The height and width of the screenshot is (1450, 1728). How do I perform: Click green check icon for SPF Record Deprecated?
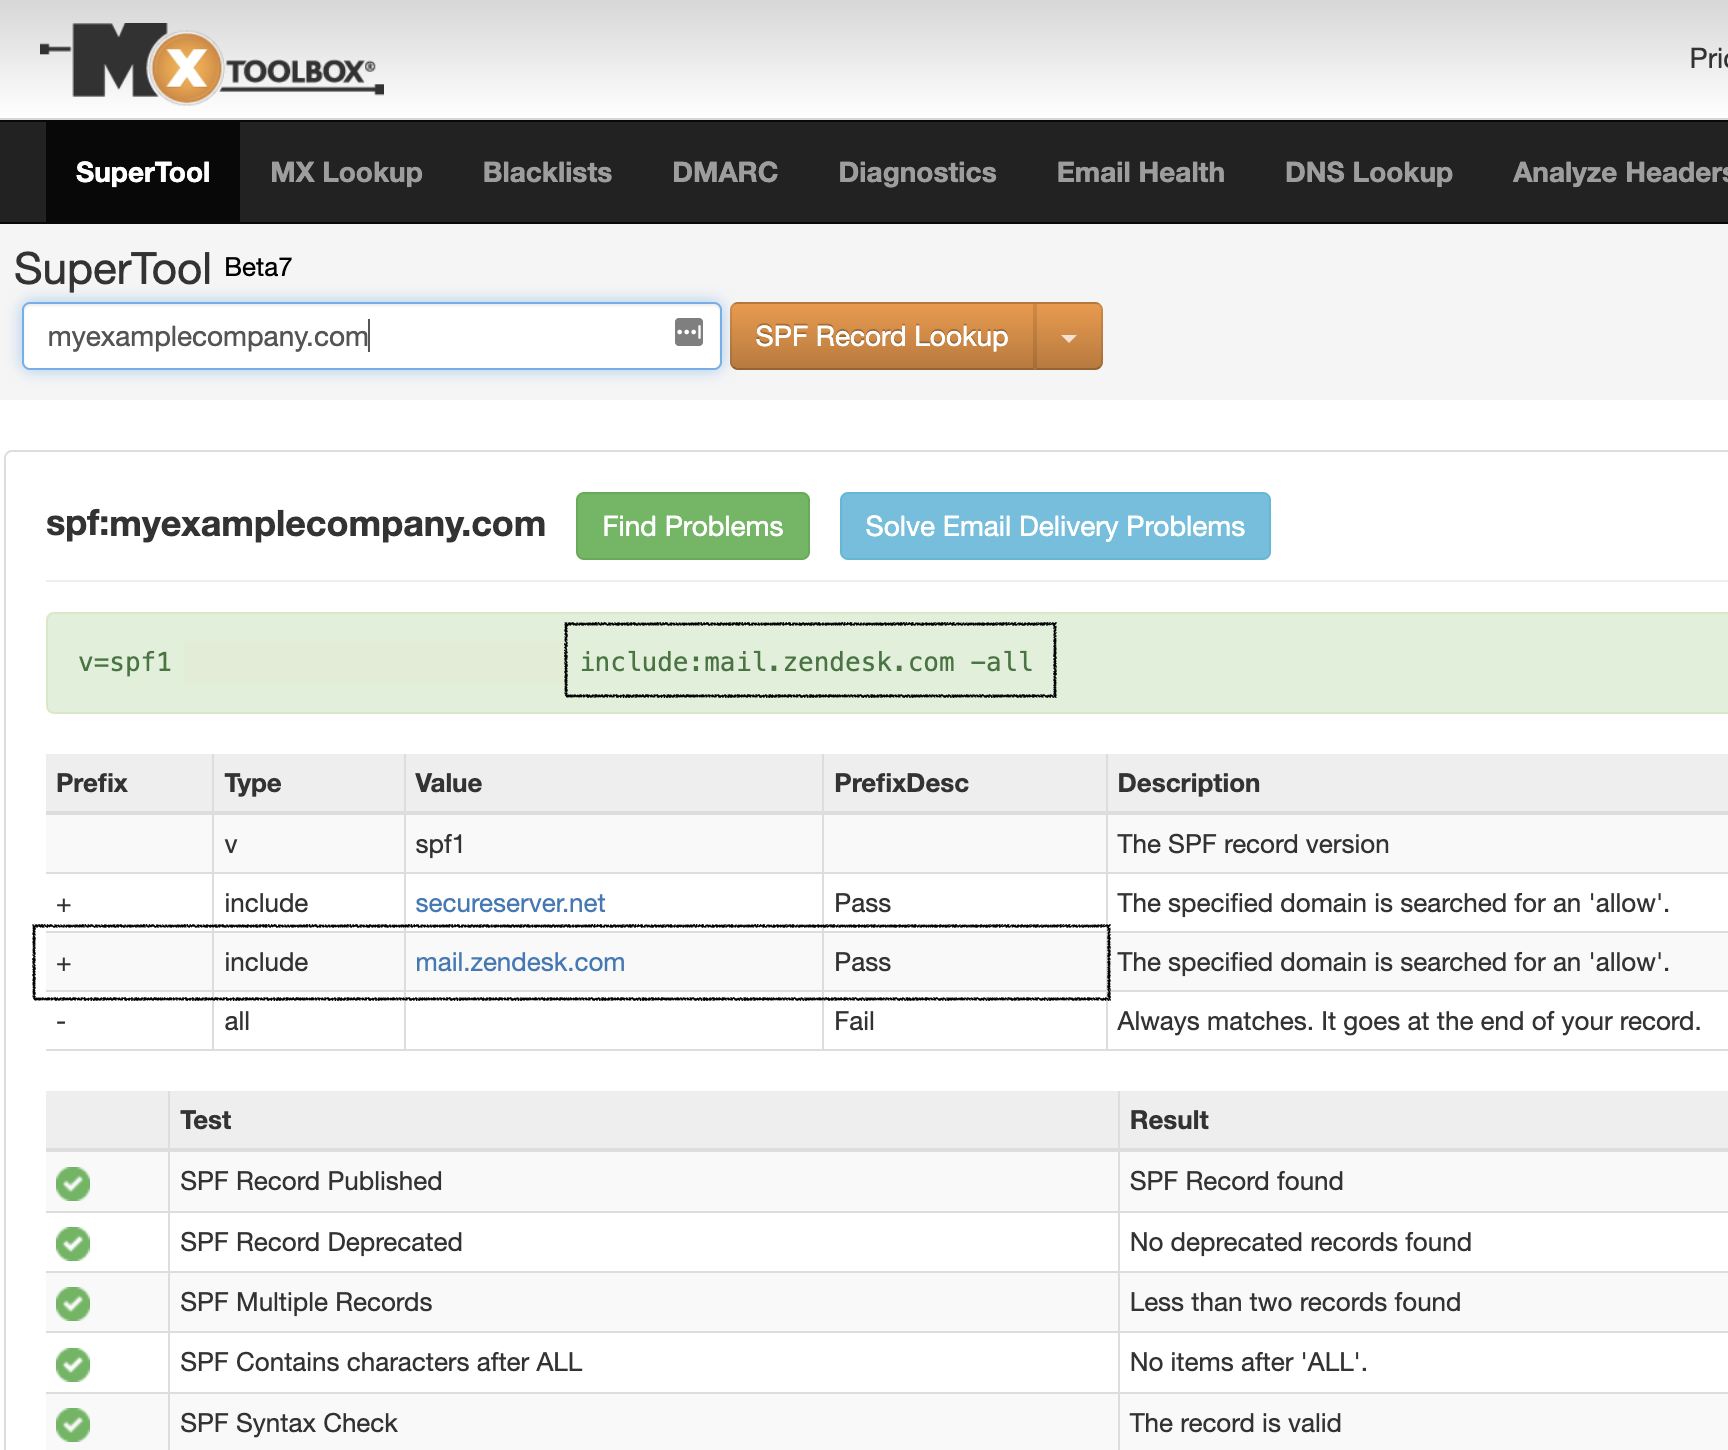pyautogui.click(x=73, y=1243)
